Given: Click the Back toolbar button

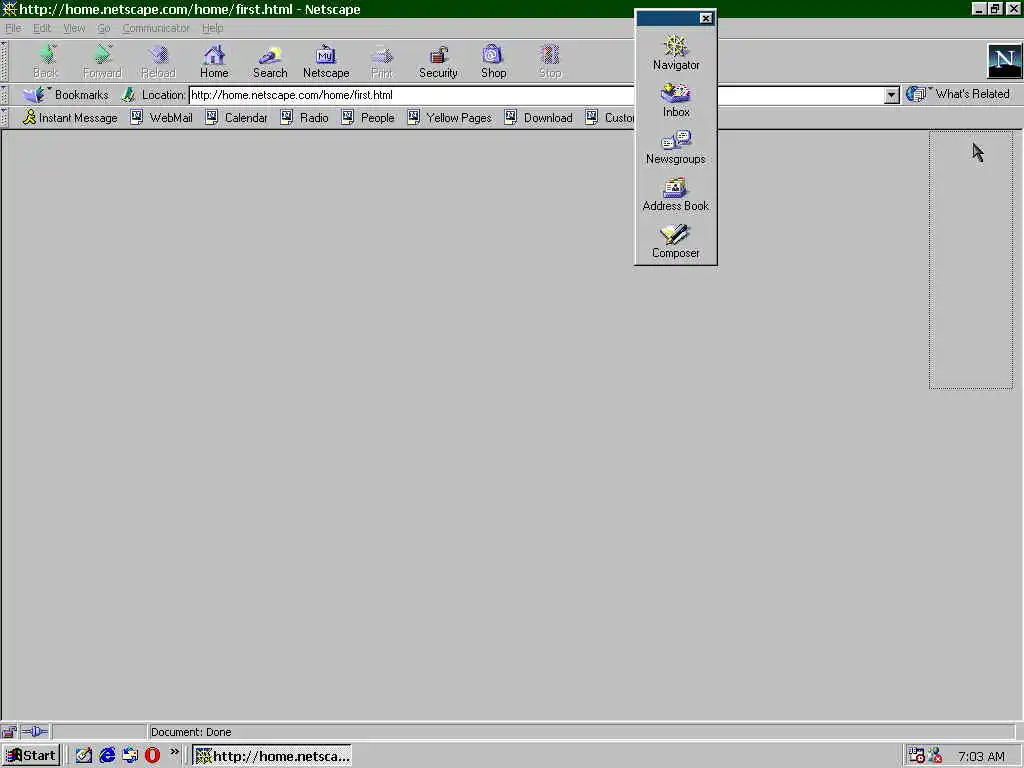Looking at the screenshot, I should click(45, 61).
